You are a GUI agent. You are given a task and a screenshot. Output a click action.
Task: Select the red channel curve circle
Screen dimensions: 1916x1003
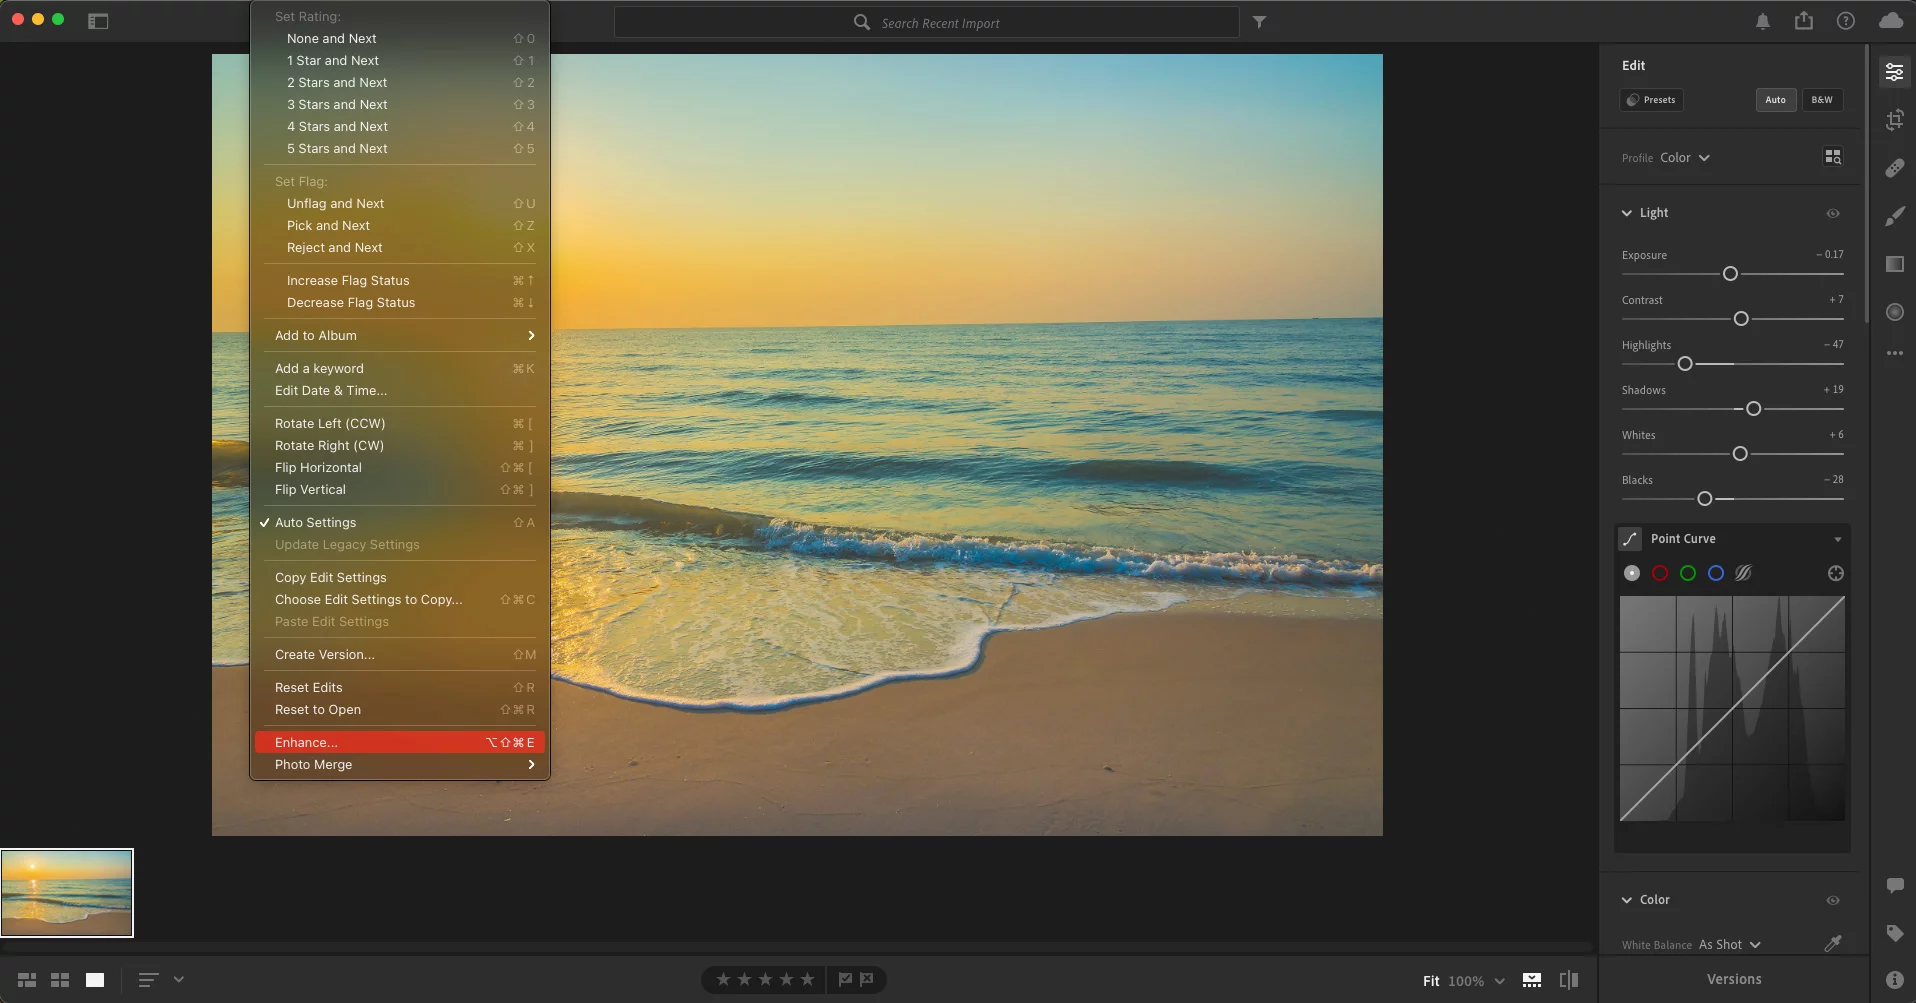[x=1660, y=573]
